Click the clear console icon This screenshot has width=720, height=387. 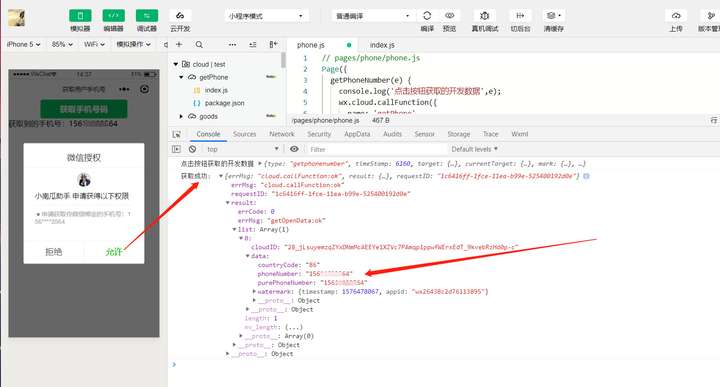[192, 149]
